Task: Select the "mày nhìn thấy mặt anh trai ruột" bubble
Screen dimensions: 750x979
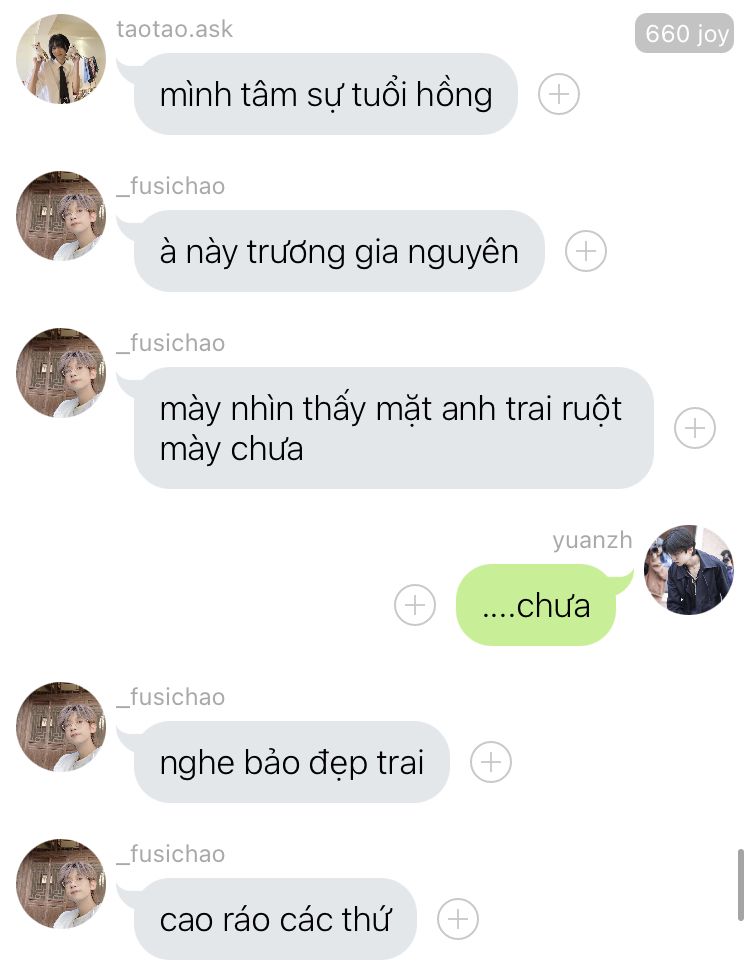Action: (393, 428)
